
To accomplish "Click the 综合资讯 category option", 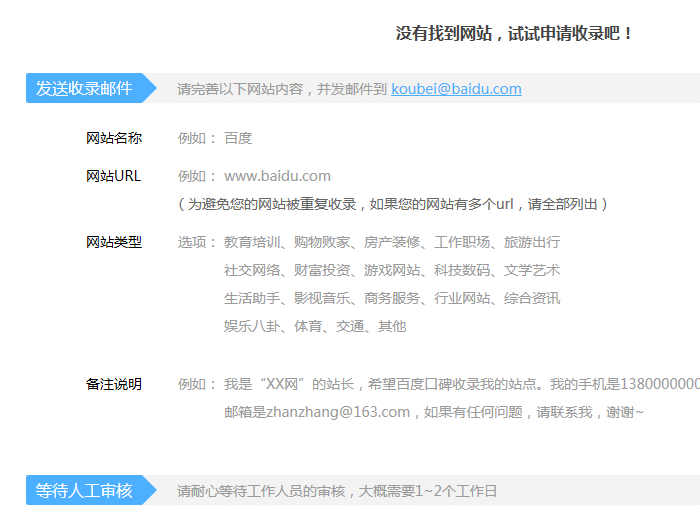I will point(532,298).
